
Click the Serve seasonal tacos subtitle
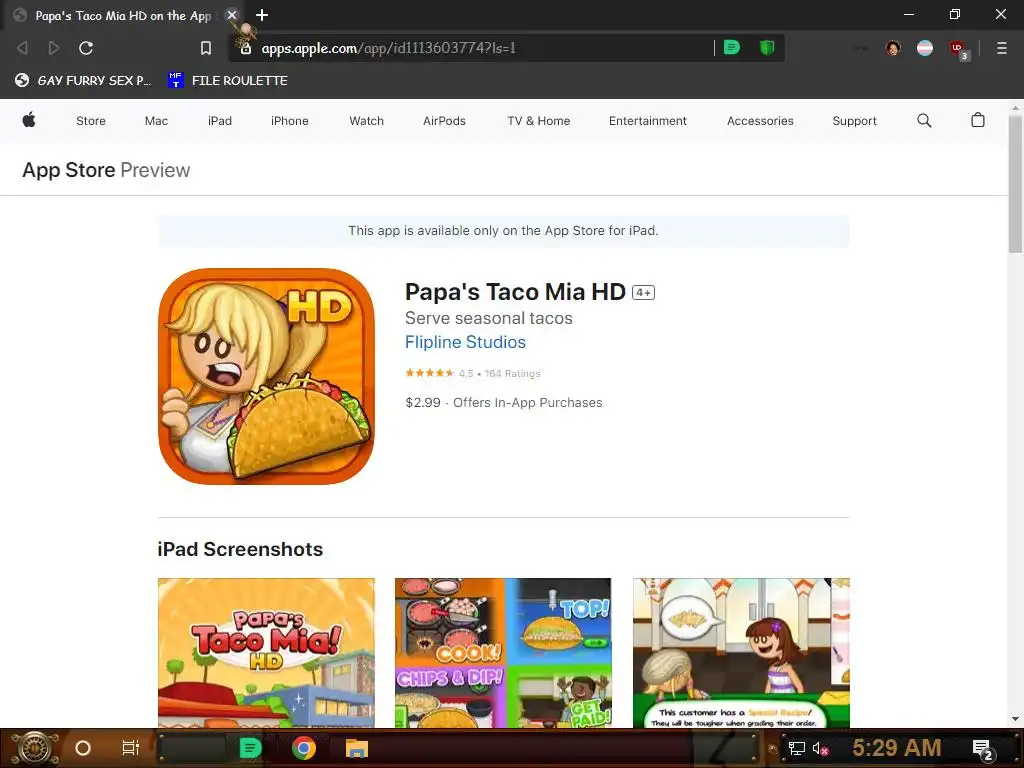tap(488, 318)
